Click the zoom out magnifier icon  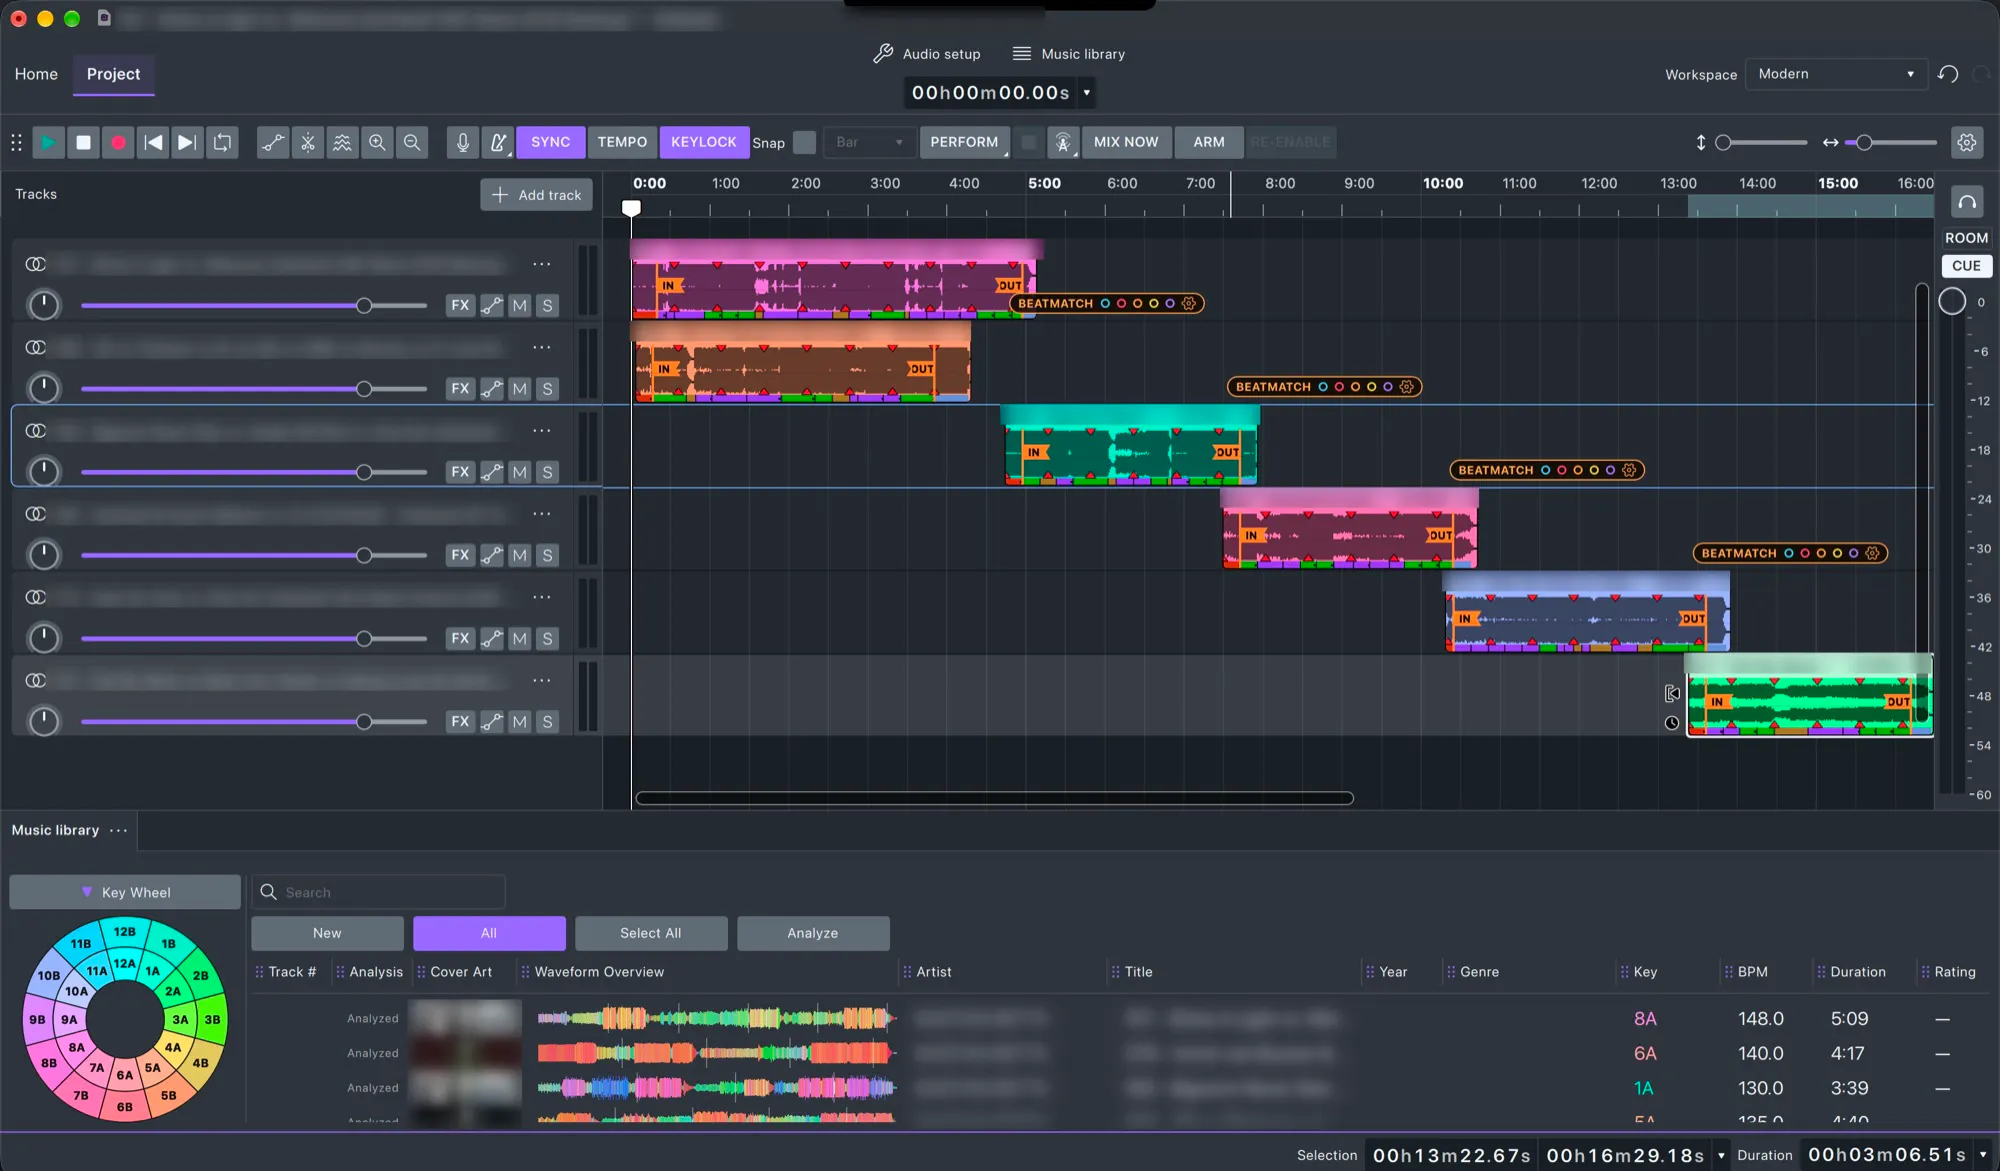[x=412, y=142]
